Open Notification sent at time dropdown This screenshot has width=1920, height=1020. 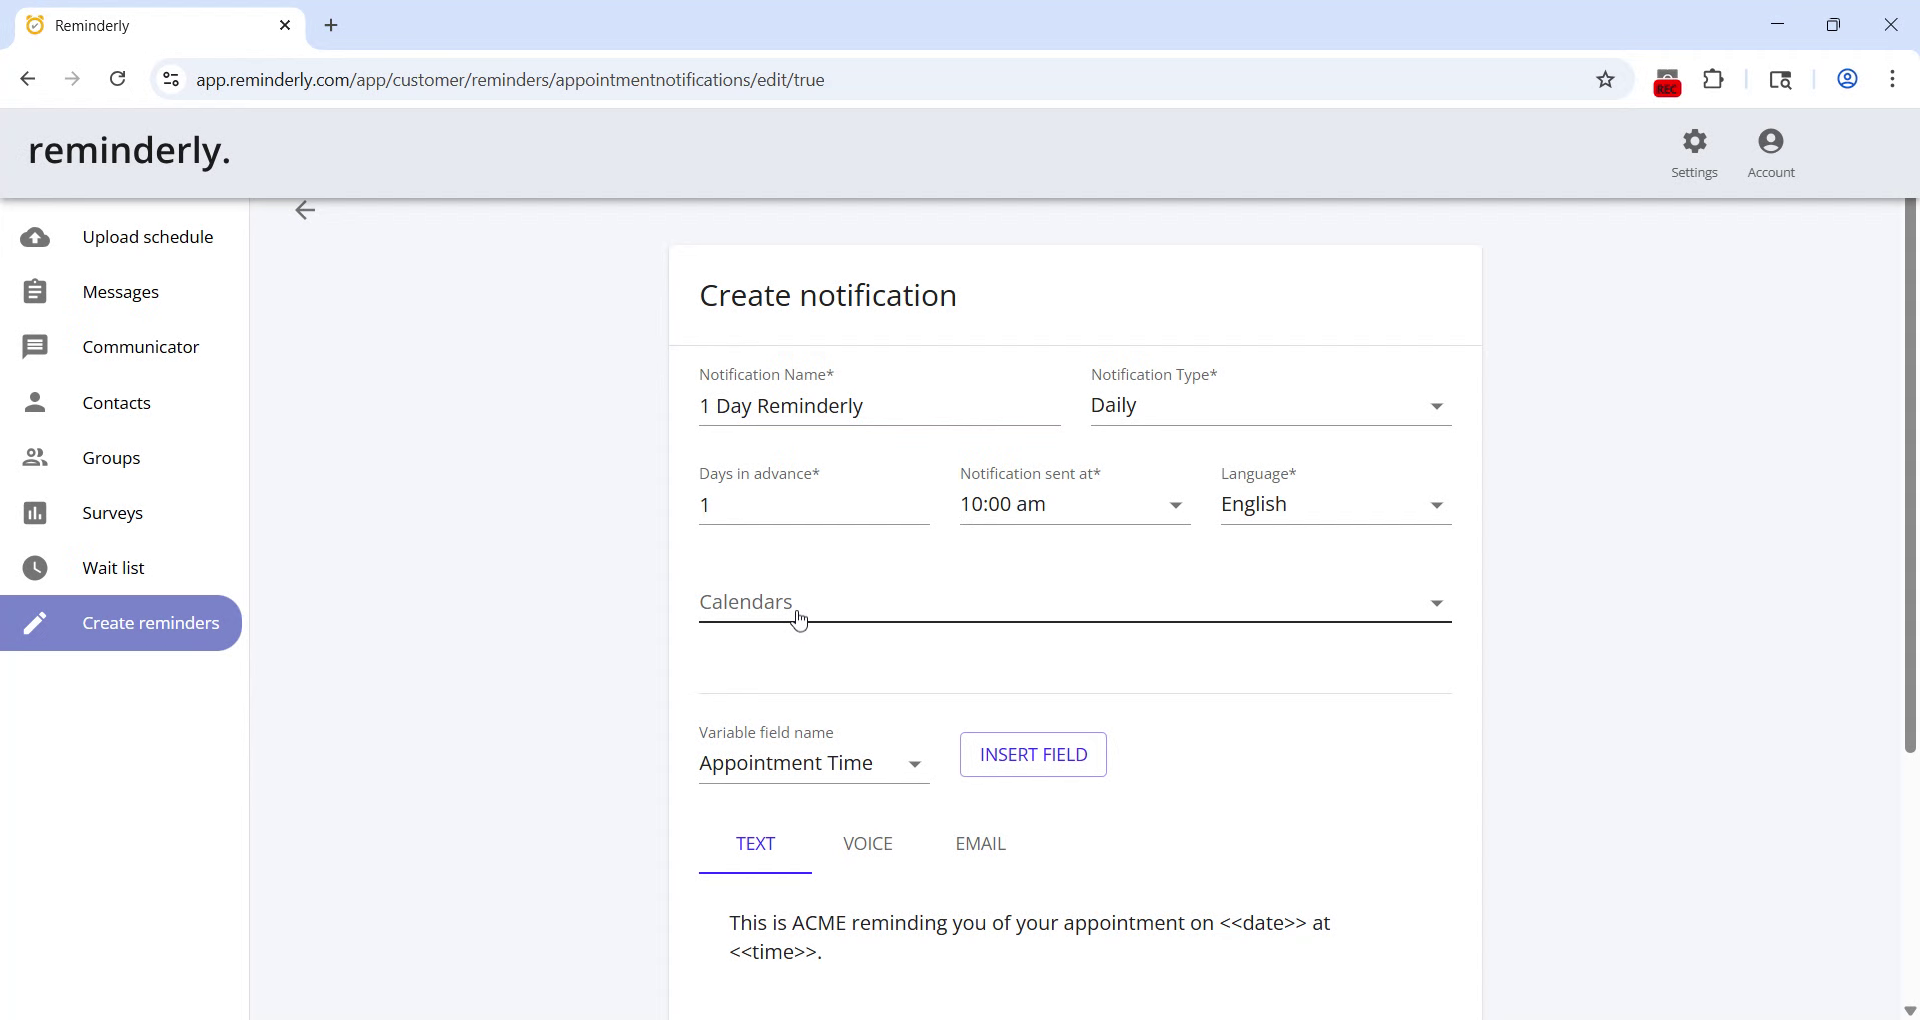tap(1074, 505)
